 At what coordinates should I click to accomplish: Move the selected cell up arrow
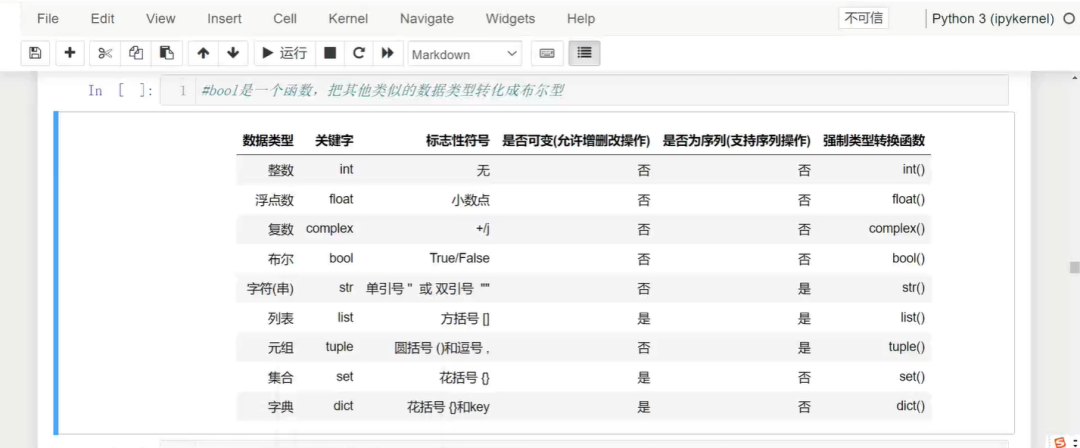pyautogui.click(x=202, y=53)
